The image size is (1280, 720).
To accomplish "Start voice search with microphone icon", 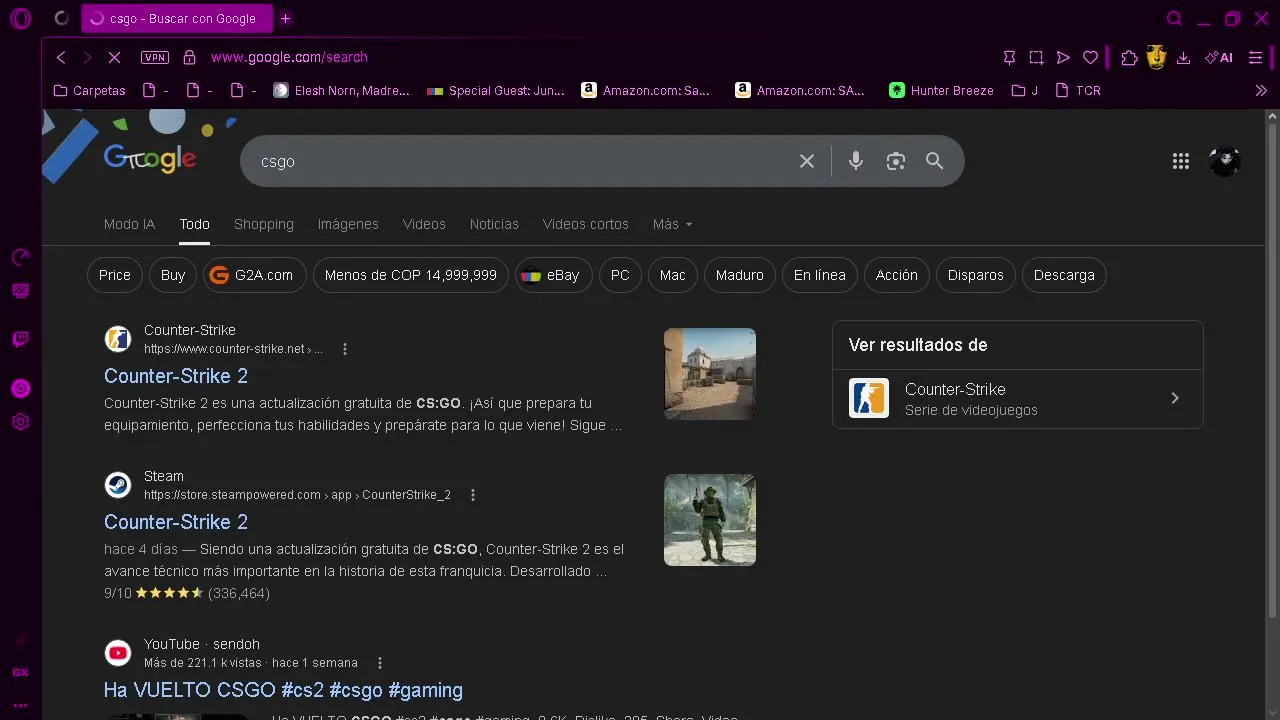I will 855,161.
